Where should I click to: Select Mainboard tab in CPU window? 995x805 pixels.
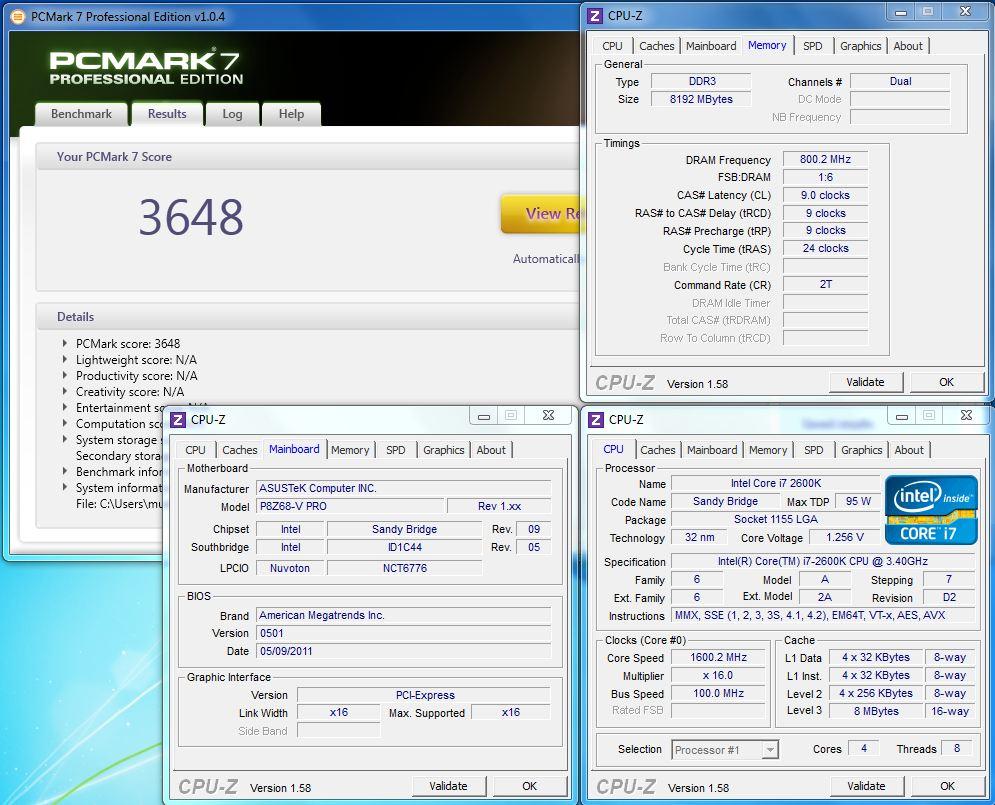pyautogui.click(x=712, y=450)
